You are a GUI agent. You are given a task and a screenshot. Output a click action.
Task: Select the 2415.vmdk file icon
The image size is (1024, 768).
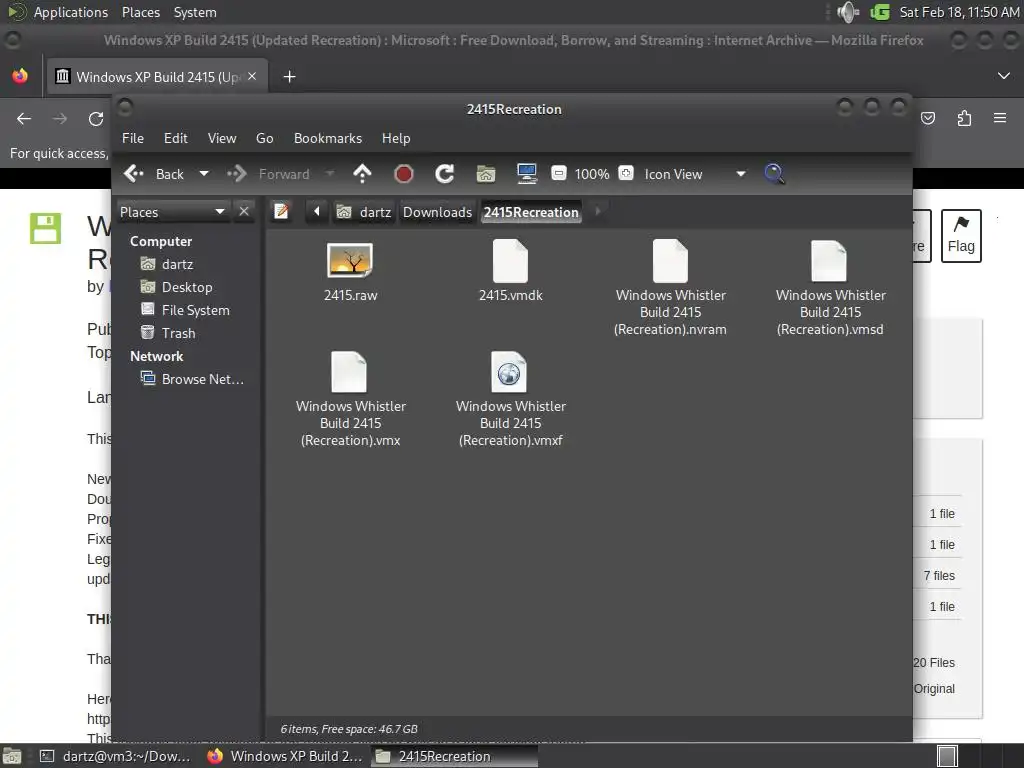510,261
